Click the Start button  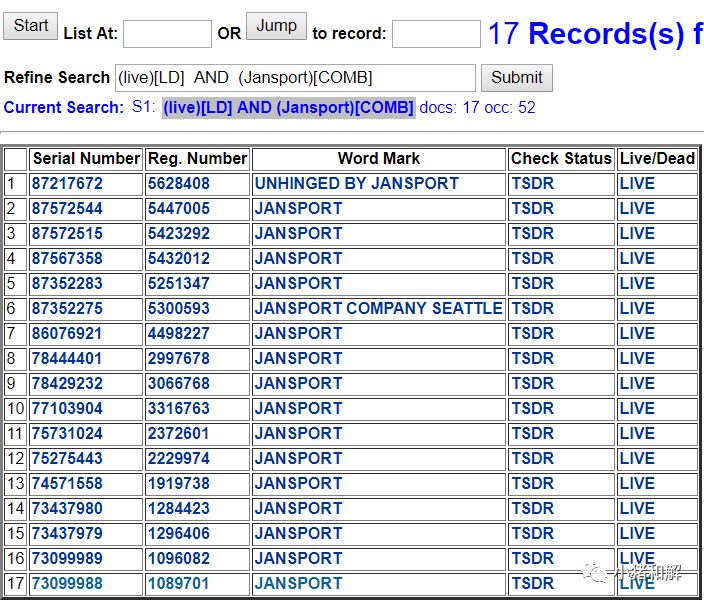pyautogui.click(x=31, y=26)
